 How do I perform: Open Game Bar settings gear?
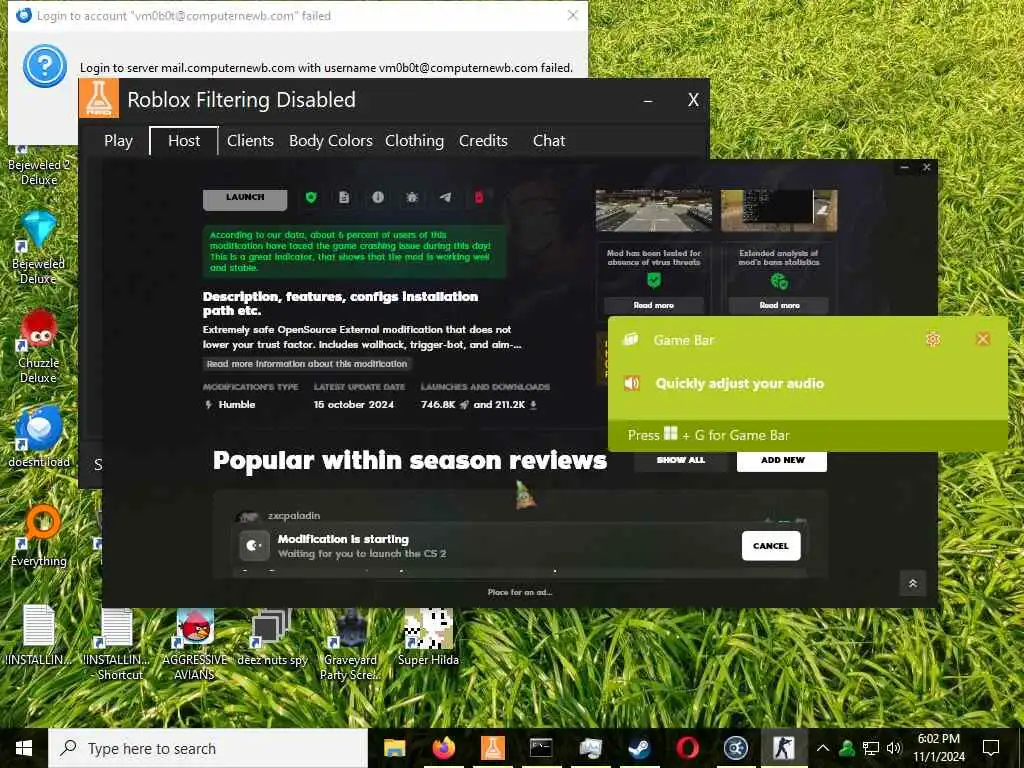pyautogui.click(x=933, y=339)
